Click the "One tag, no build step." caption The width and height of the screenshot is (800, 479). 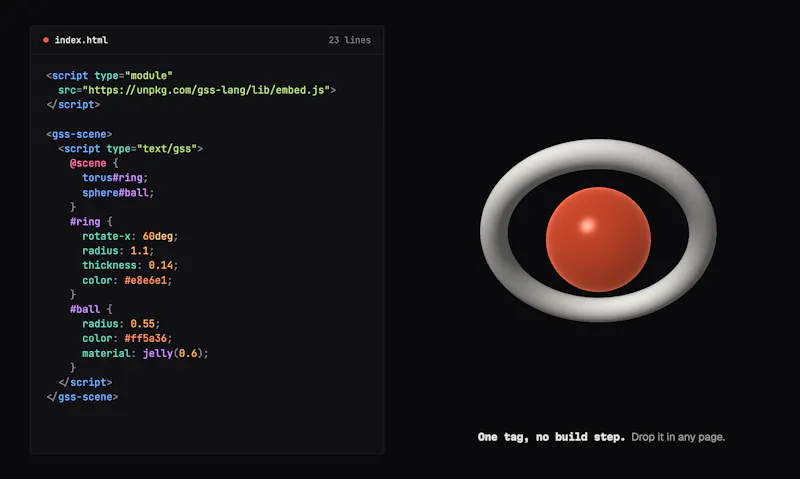tap(551, 437)
